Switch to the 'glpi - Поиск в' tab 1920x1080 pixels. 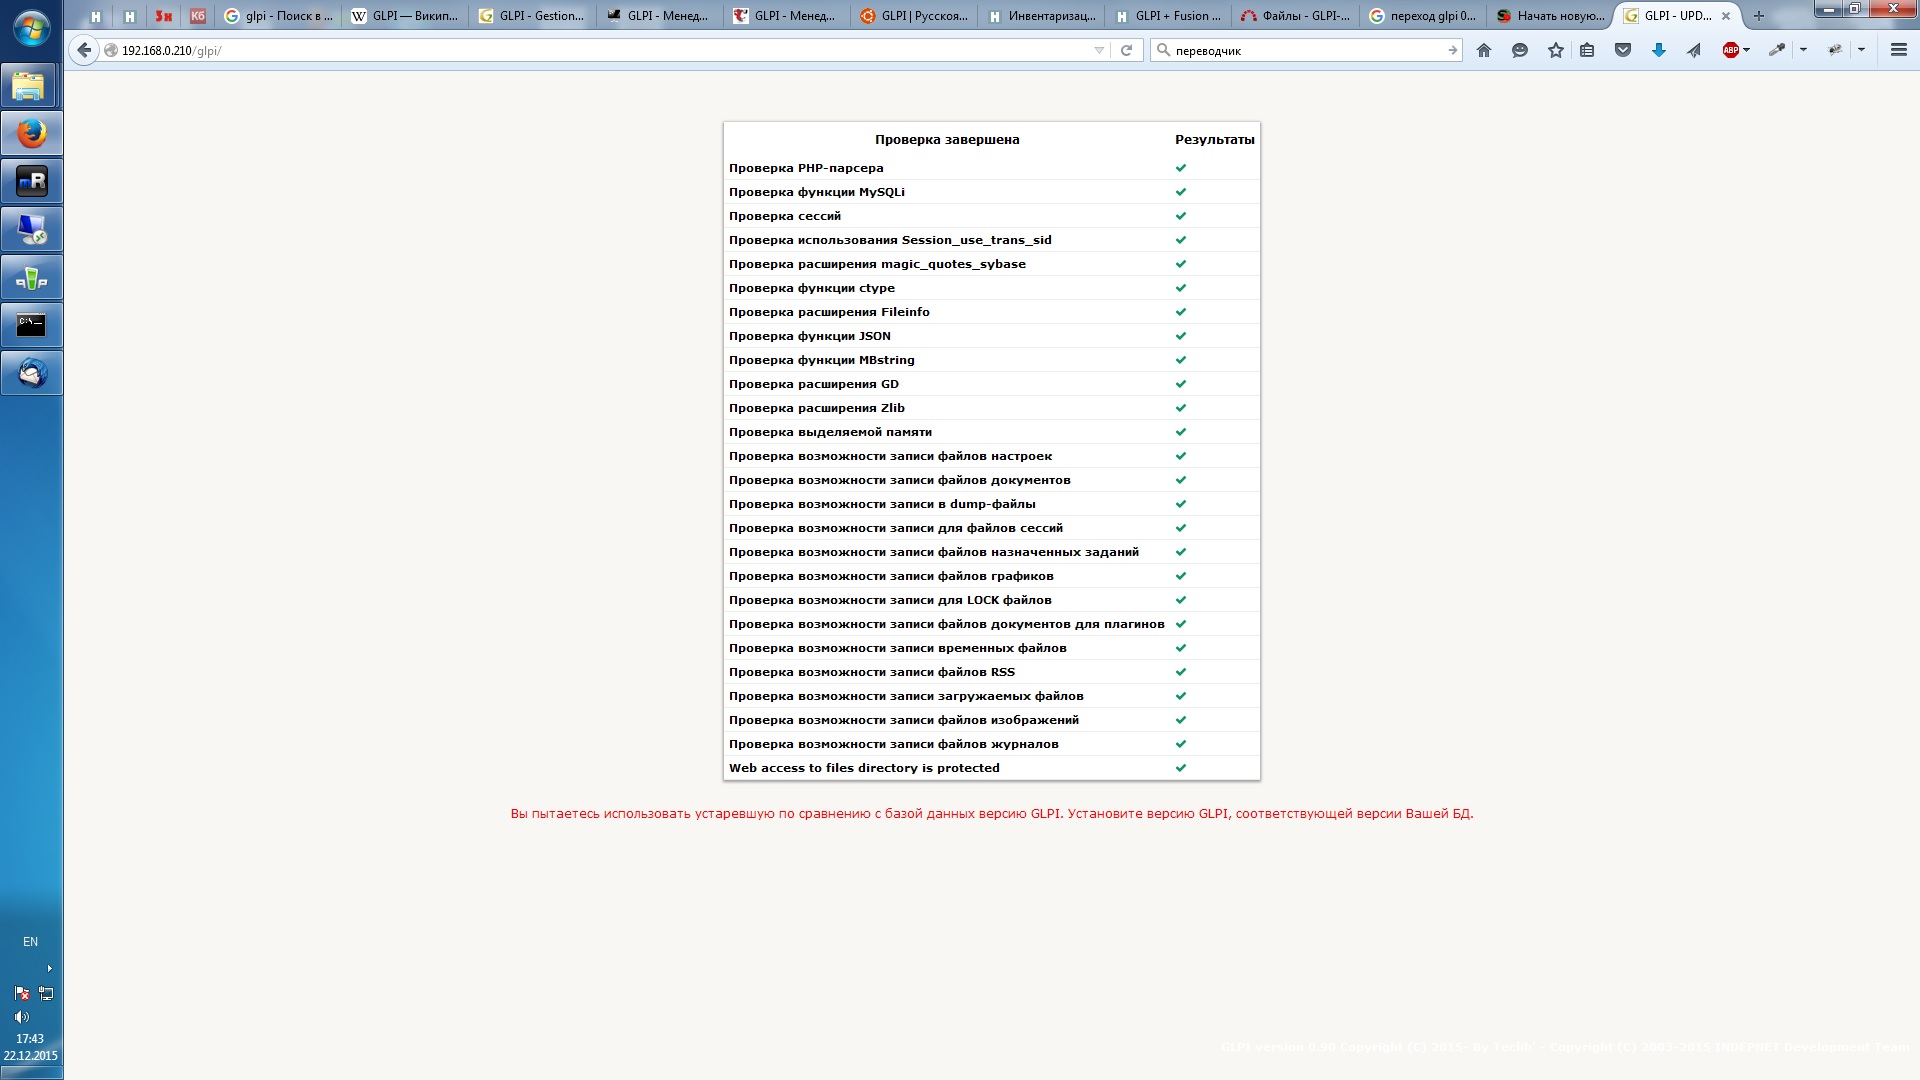pyautogui.click(x=278, y=16)
